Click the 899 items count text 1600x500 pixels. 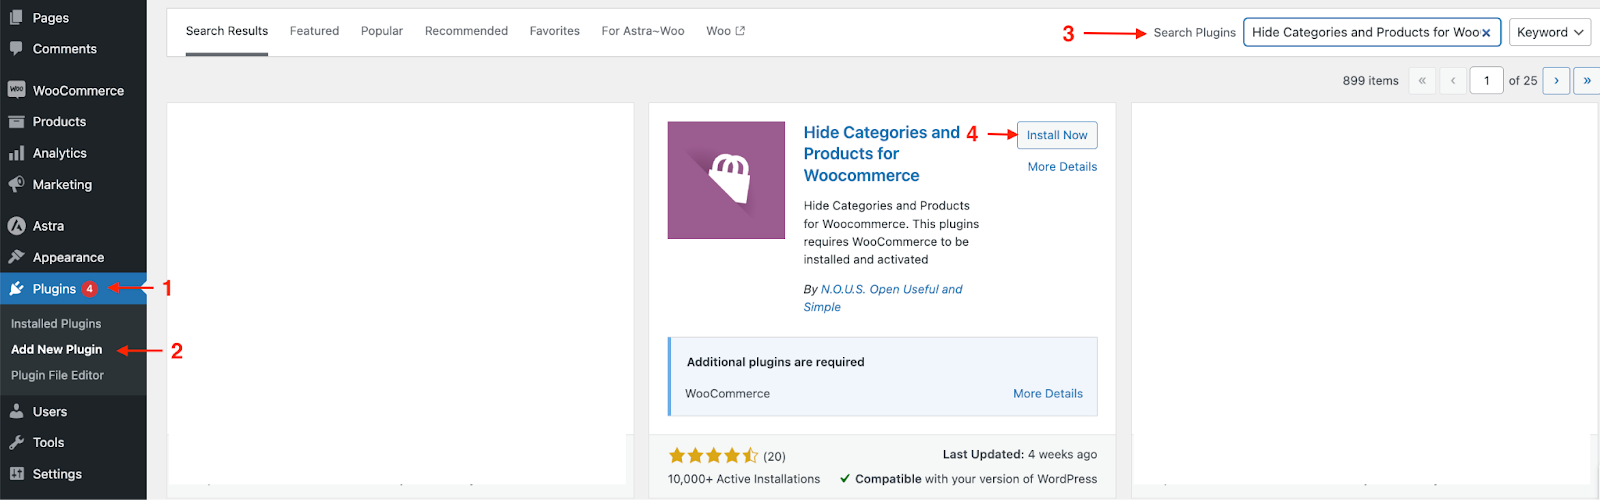point(1370,81)
